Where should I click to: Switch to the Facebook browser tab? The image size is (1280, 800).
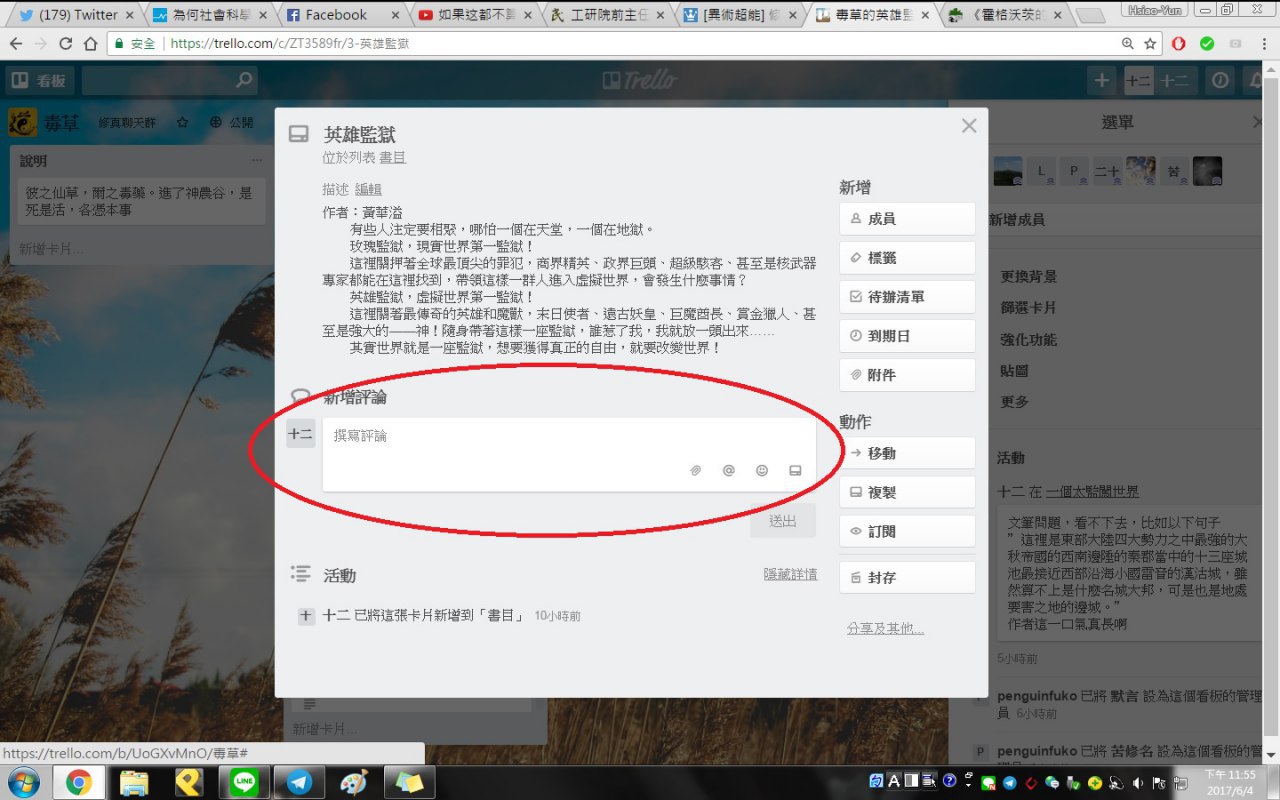tap(337, 15)
